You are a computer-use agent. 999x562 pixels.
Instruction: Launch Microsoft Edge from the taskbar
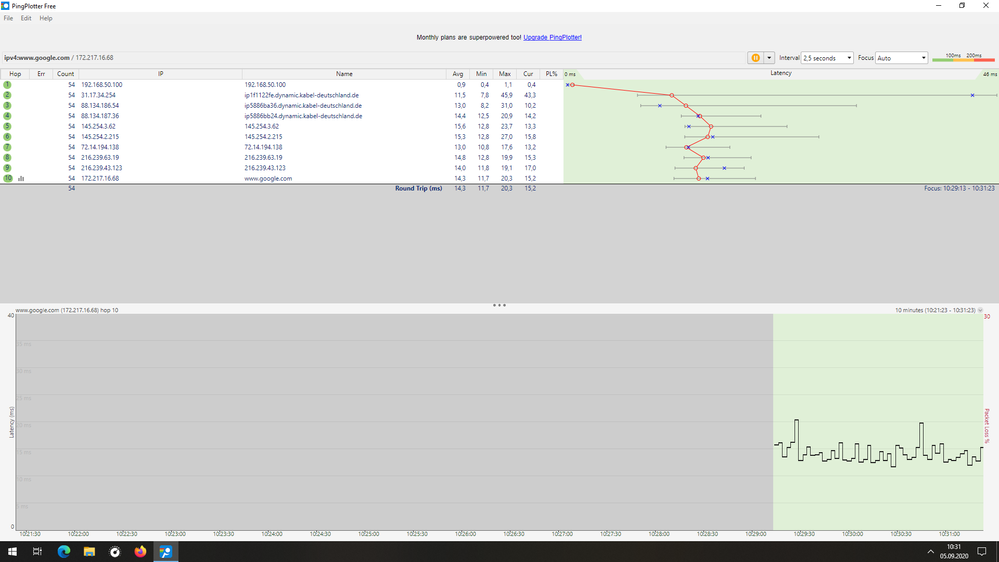coord(64,552)
